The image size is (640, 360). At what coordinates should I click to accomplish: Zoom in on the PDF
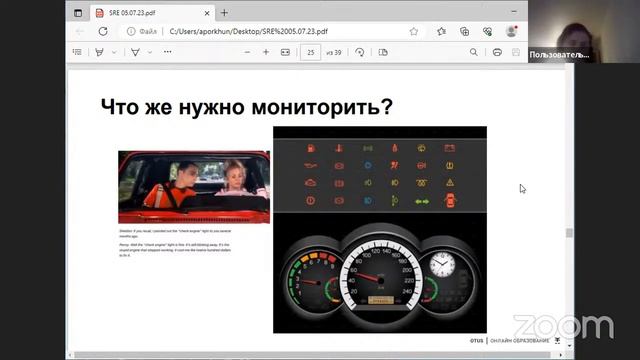pyautogui.click(x=266, y=52)
